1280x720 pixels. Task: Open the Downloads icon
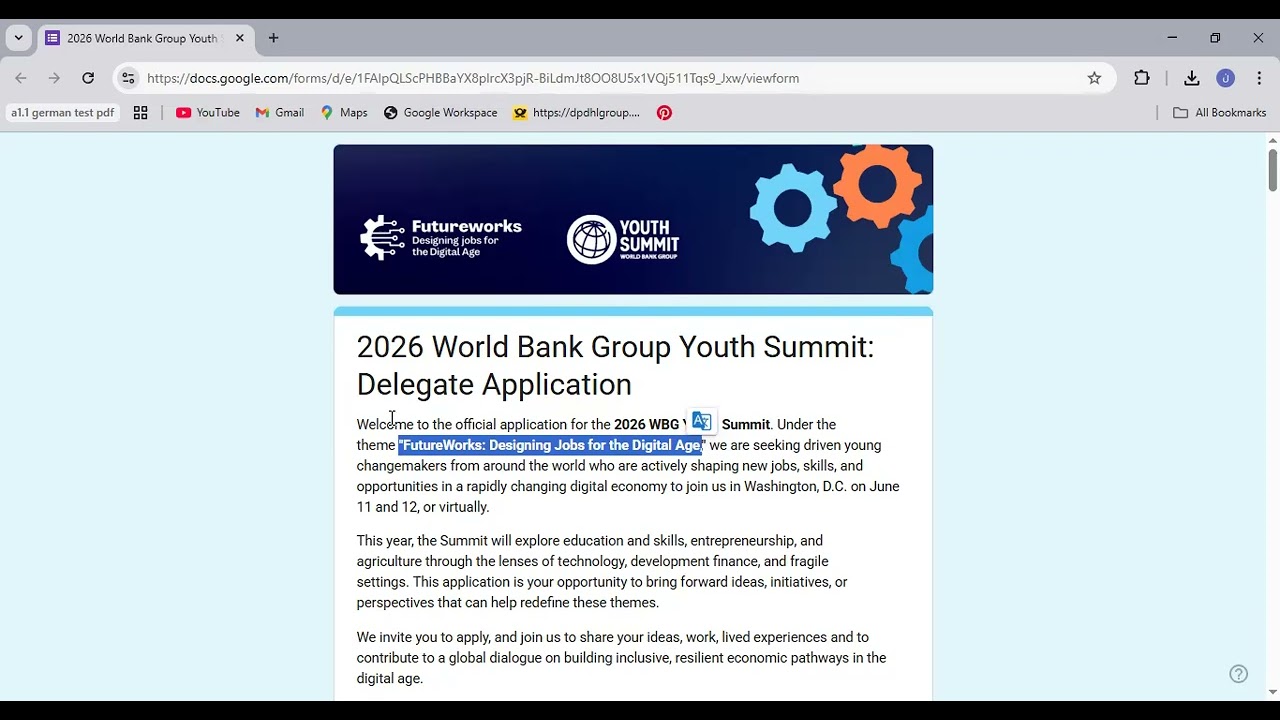point(1191,78)
